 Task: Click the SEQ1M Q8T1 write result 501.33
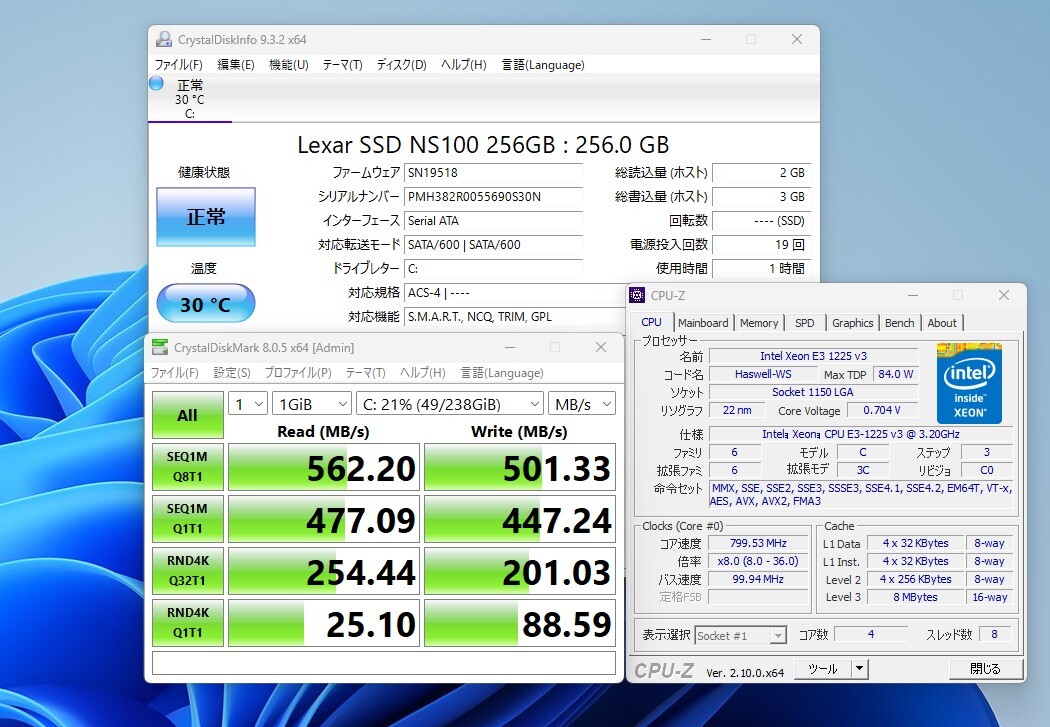[520, 467]
